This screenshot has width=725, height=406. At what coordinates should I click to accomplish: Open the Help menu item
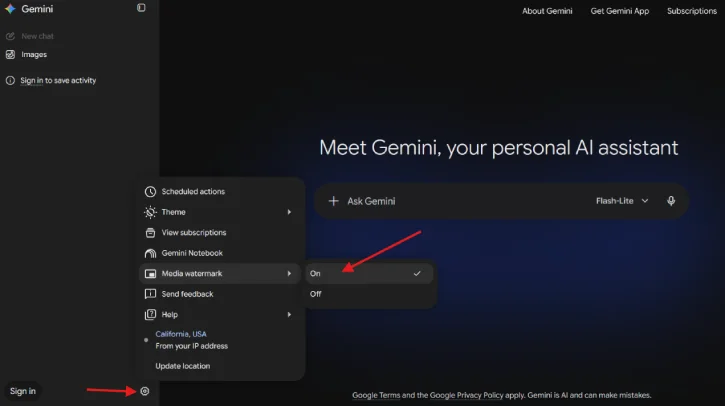pos(220,314)
